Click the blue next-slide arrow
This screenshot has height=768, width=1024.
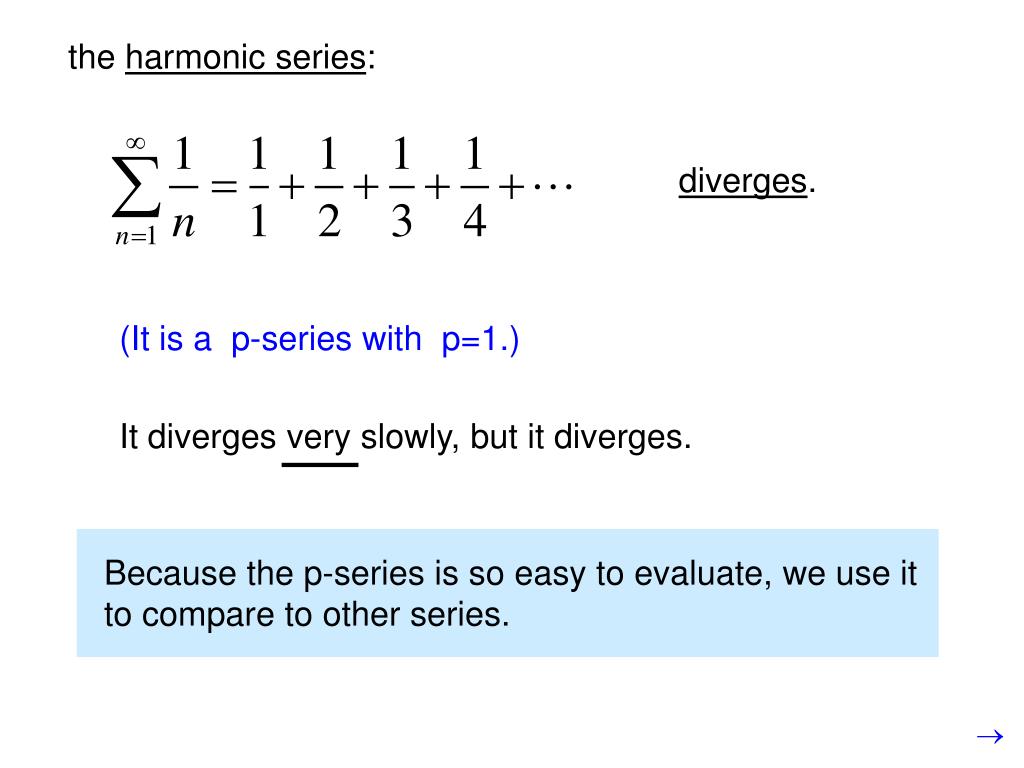tap(989, 737)
